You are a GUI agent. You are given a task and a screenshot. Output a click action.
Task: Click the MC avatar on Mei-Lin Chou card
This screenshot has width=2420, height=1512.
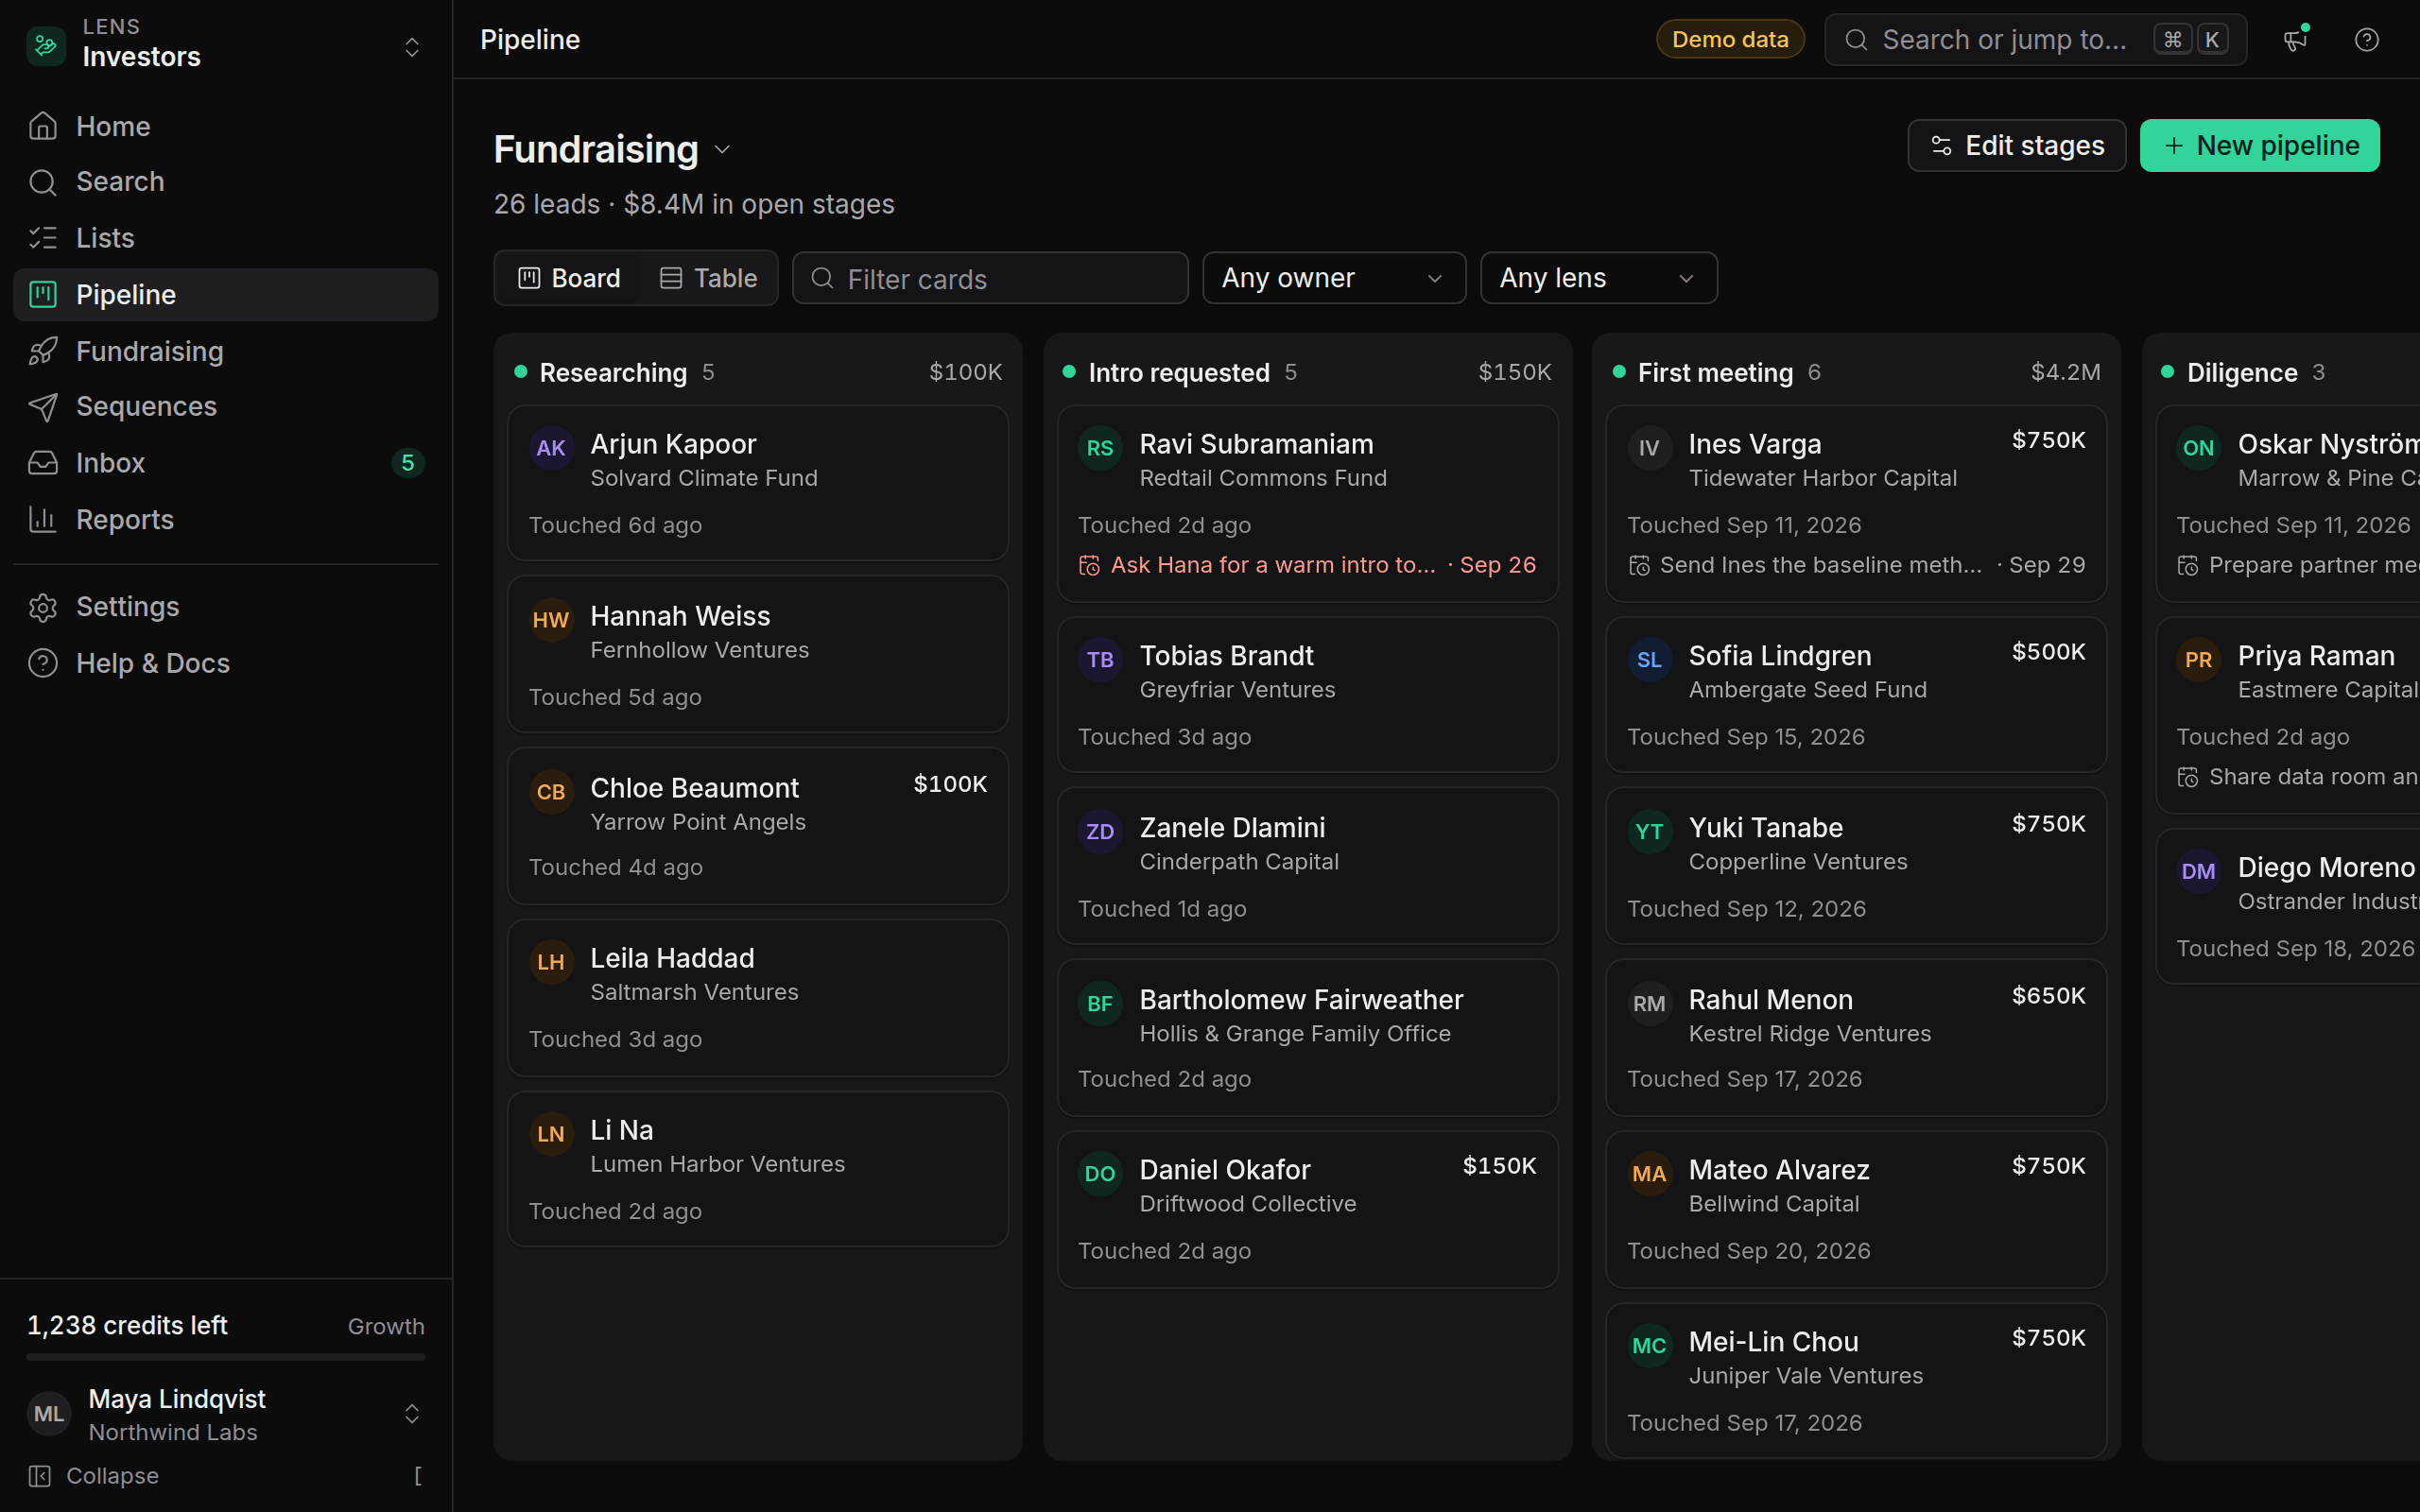coord(1649,1346)
